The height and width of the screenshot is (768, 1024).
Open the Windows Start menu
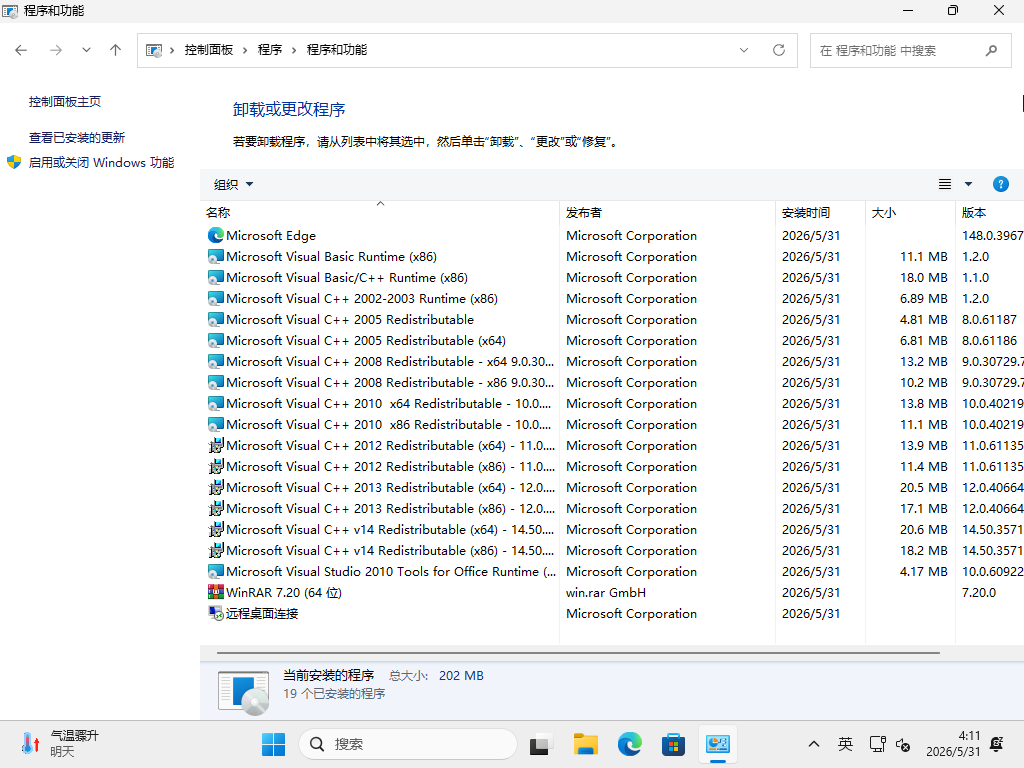(273, 744)
